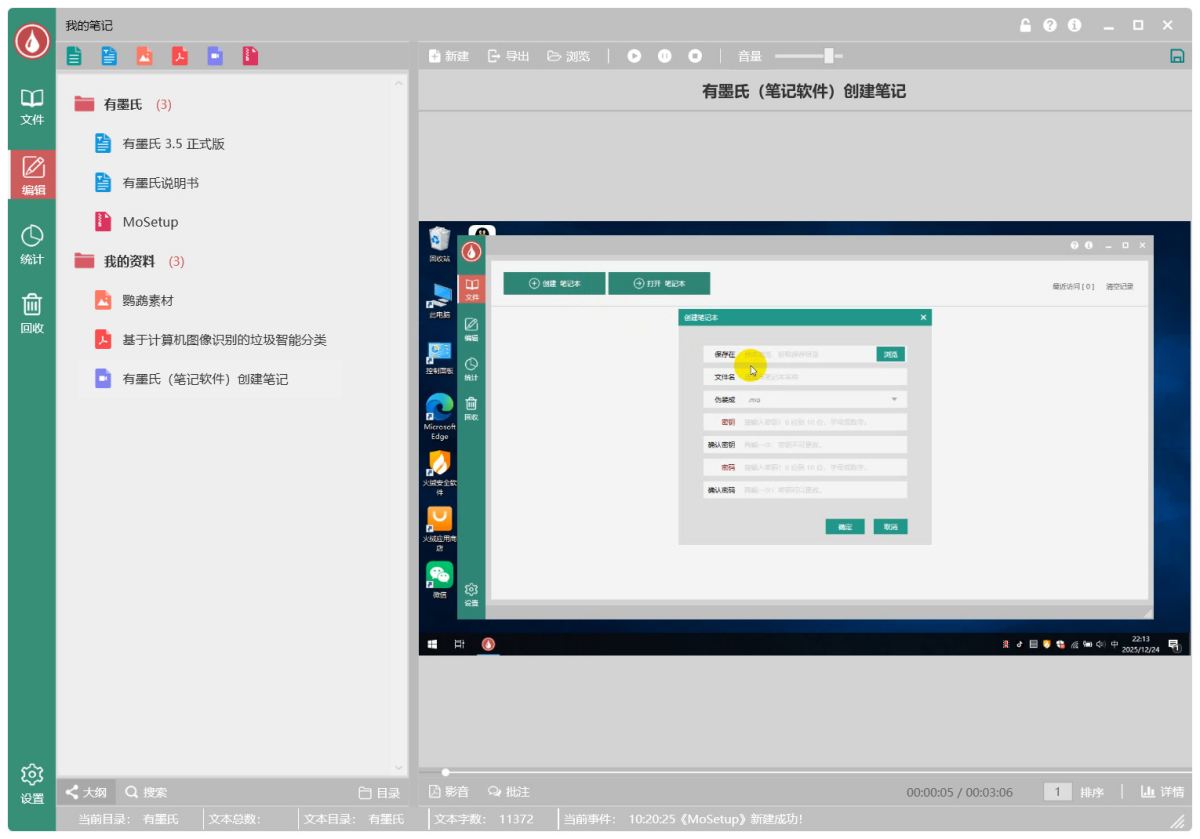Click 导出 (Export) in the toolbar
This screenshot has width=1200, height=839.
coord(508,56)
